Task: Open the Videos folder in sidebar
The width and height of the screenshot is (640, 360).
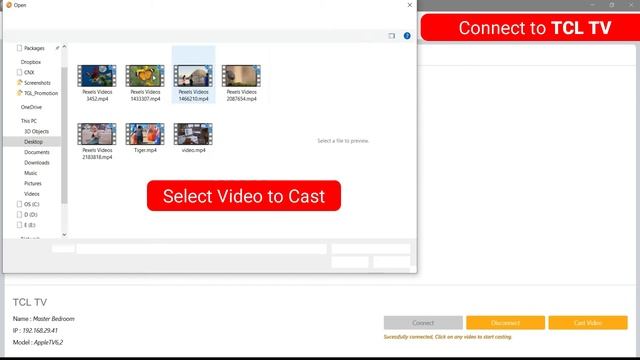Action: [32, 194]
